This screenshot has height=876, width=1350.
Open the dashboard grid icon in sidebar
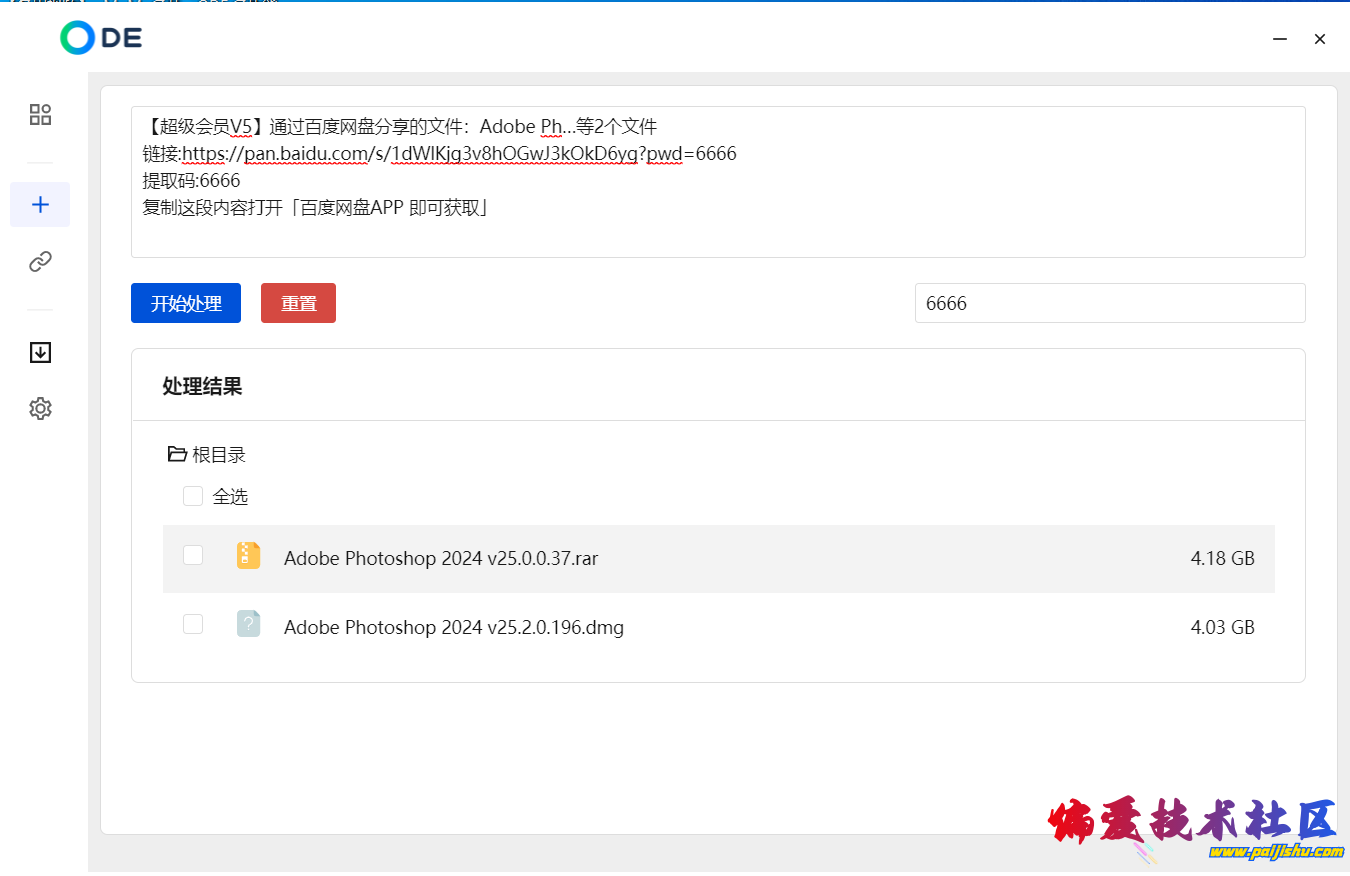click(40, 114)
